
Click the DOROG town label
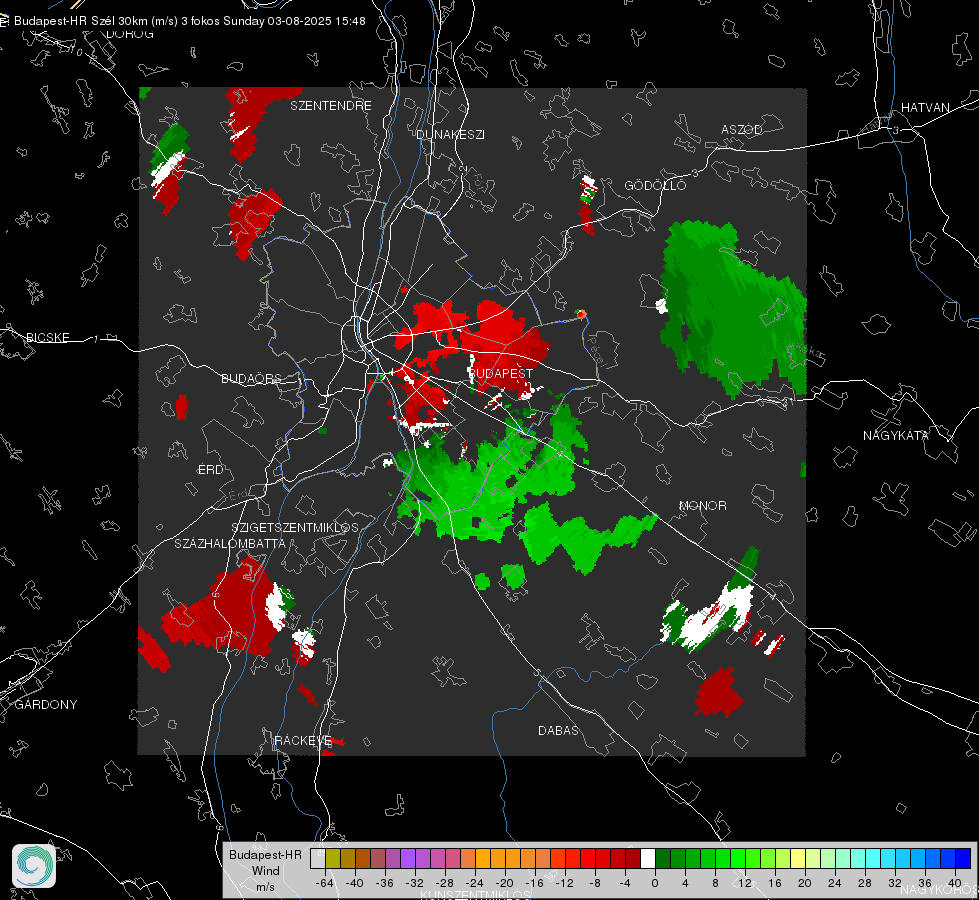(130, 34)
